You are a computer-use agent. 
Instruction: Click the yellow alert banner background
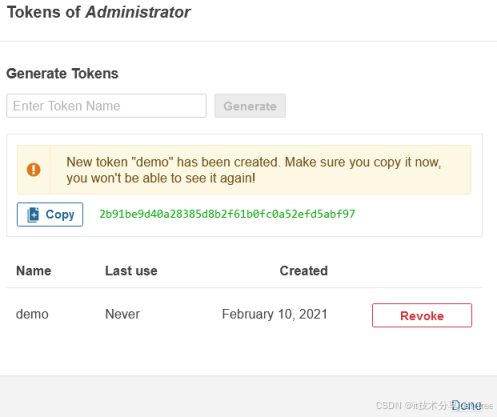click(244, 170)
